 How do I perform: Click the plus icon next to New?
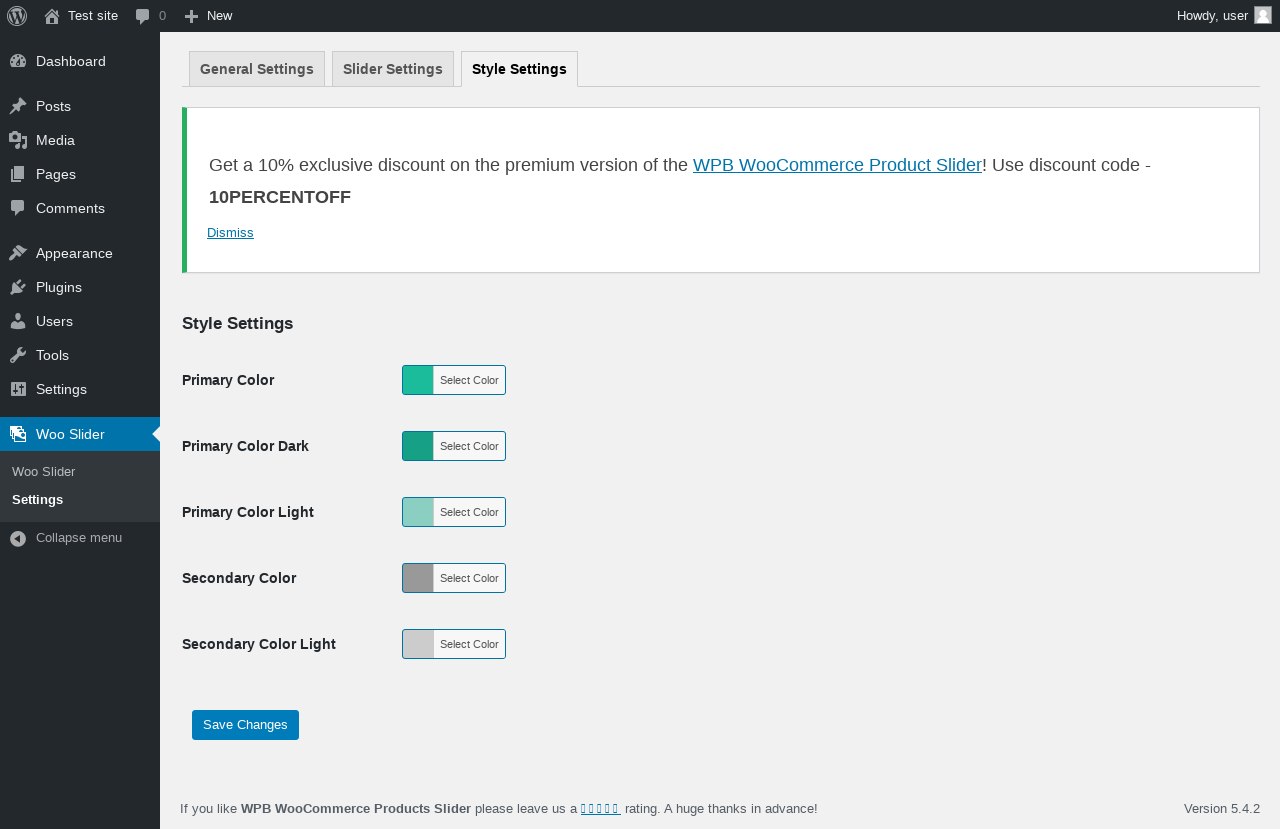[192, 16]
